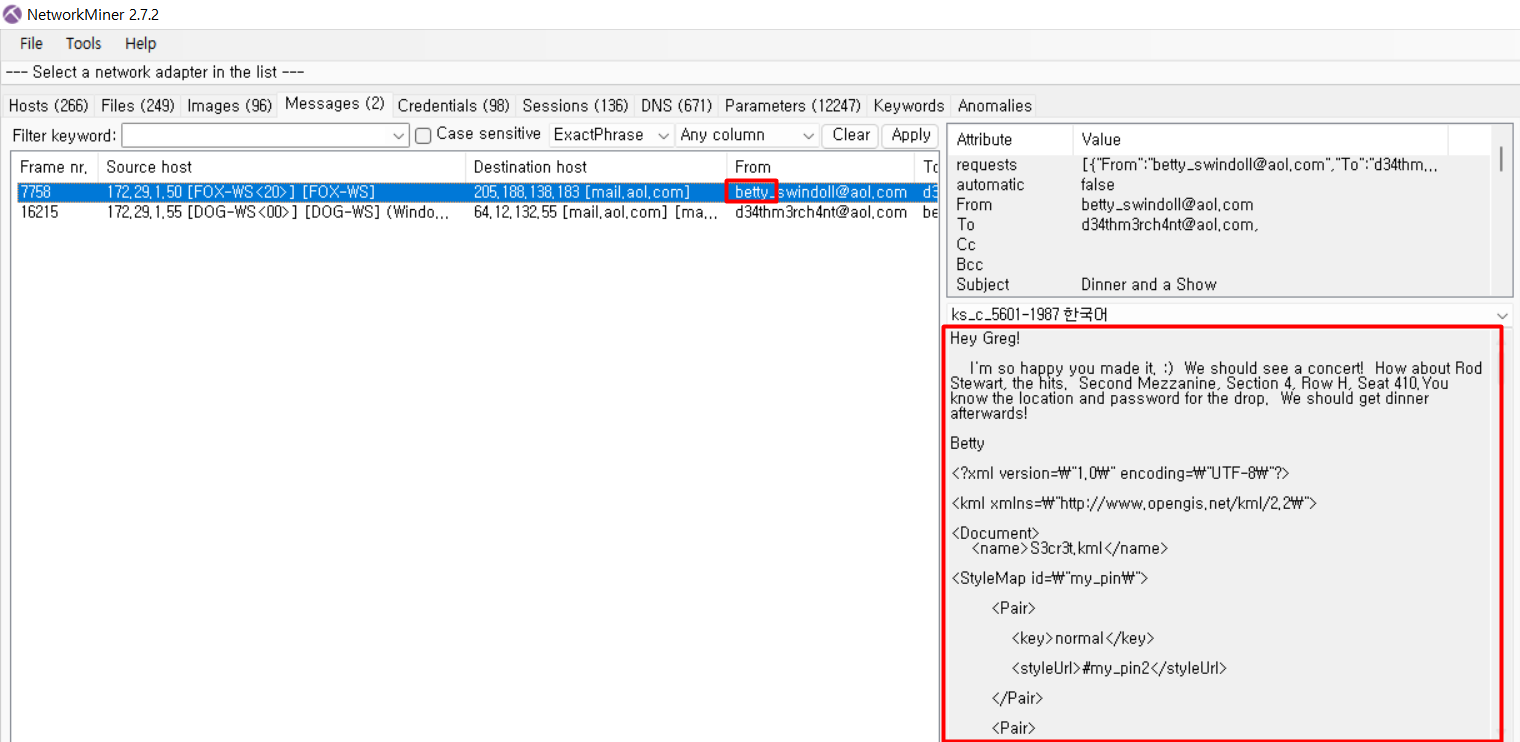Screen dimensions: 1520x742
Task: Click the Value column header
Action: 1260,140
